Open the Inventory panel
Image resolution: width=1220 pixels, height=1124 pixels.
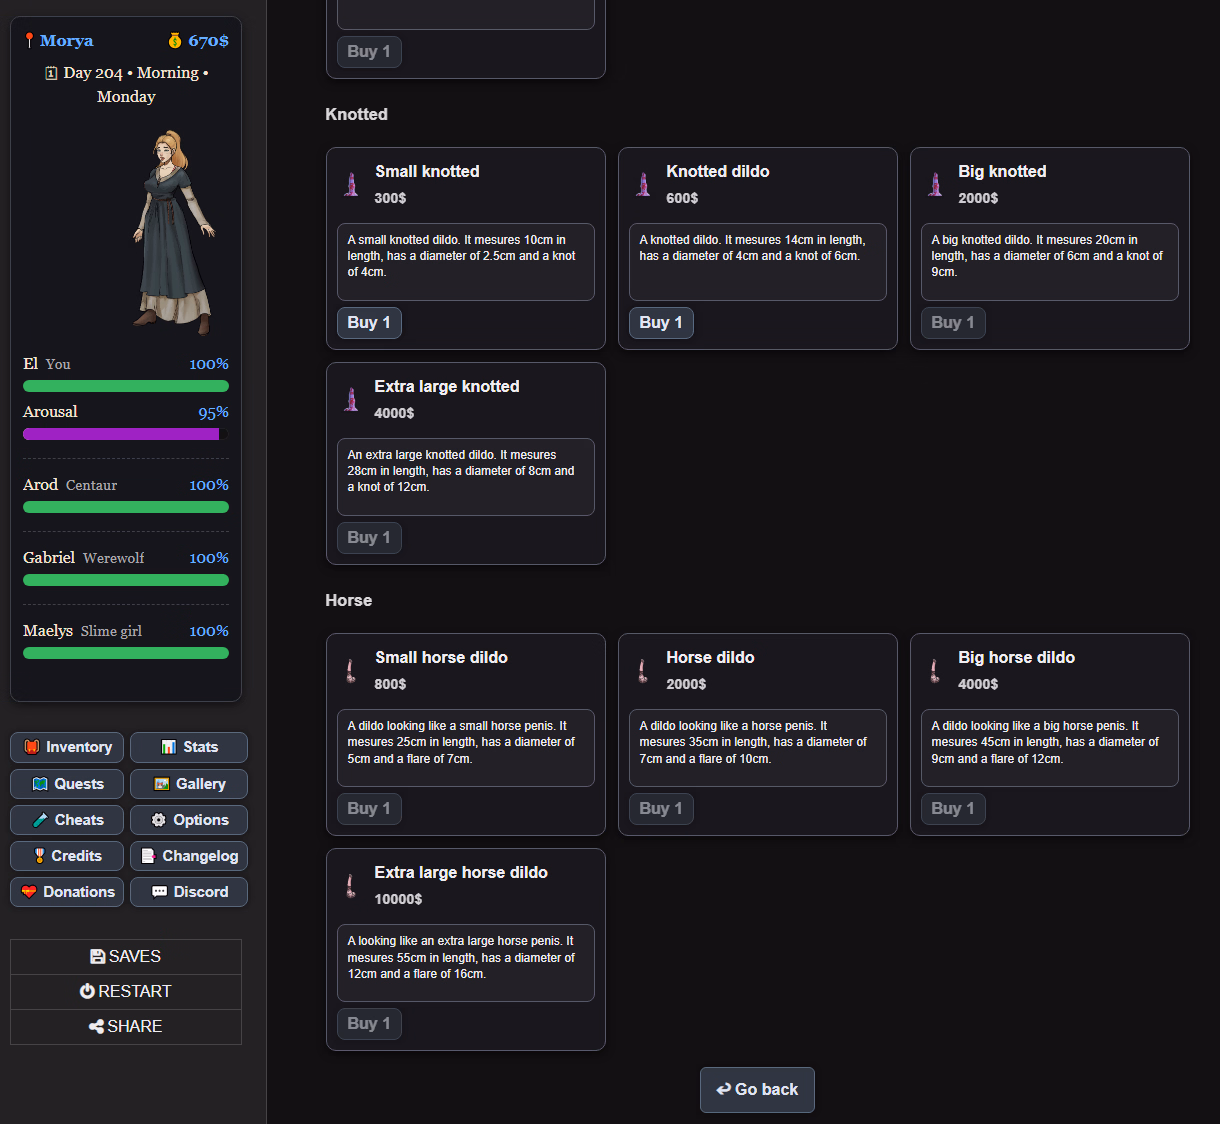(67, 747)
